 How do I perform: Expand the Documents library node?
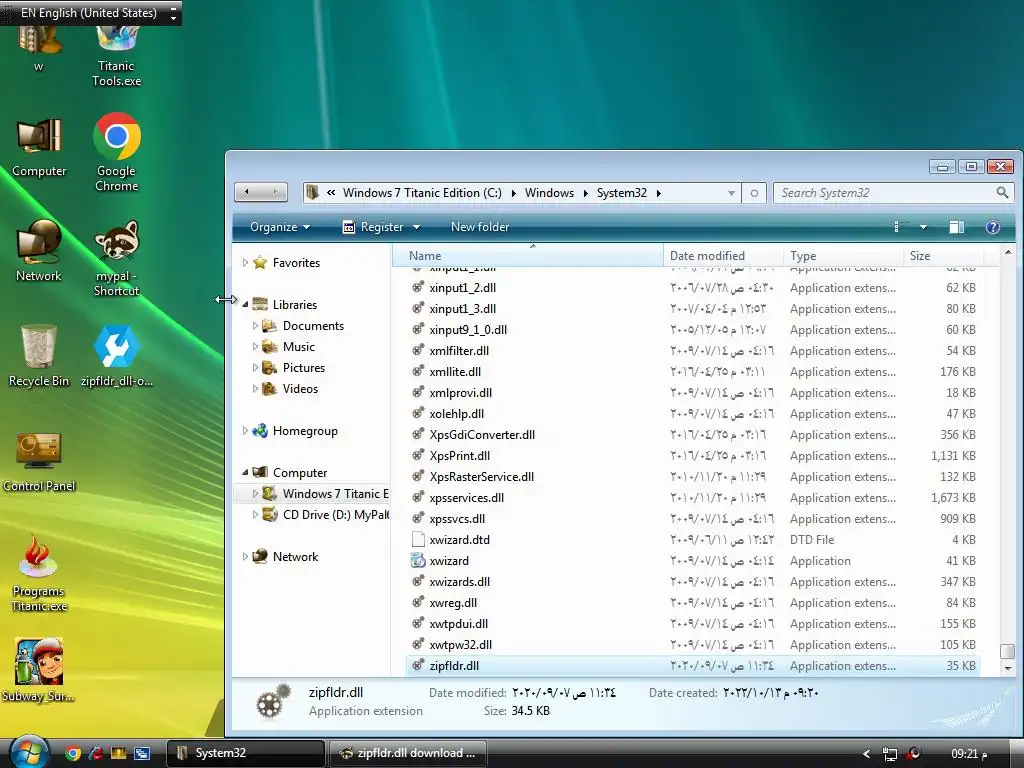pos(255,325)
